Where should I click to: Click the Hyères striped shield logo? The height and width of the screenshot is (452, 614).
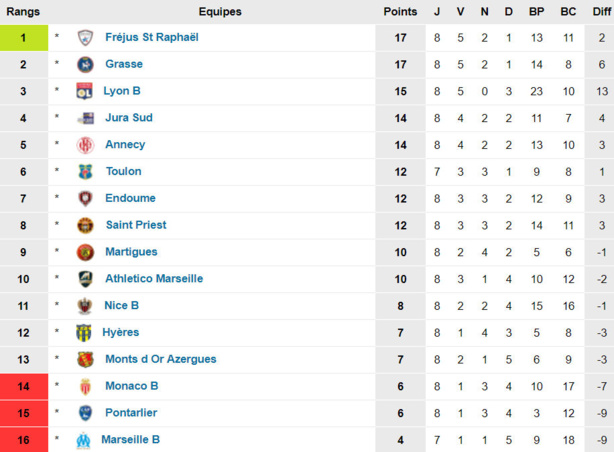point(83,333)
